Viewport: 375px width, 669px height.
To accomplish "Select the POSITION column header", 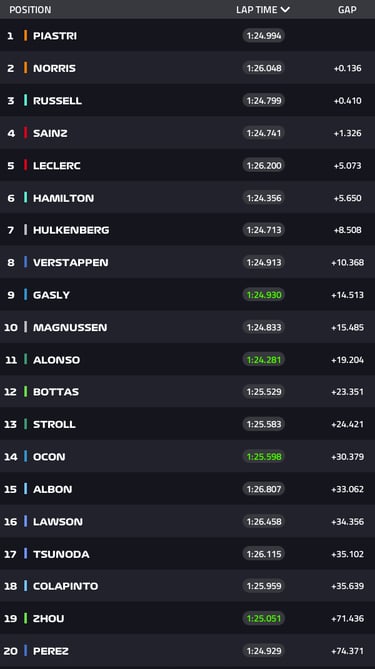I will pyautogui.click(x=30, y=10).
